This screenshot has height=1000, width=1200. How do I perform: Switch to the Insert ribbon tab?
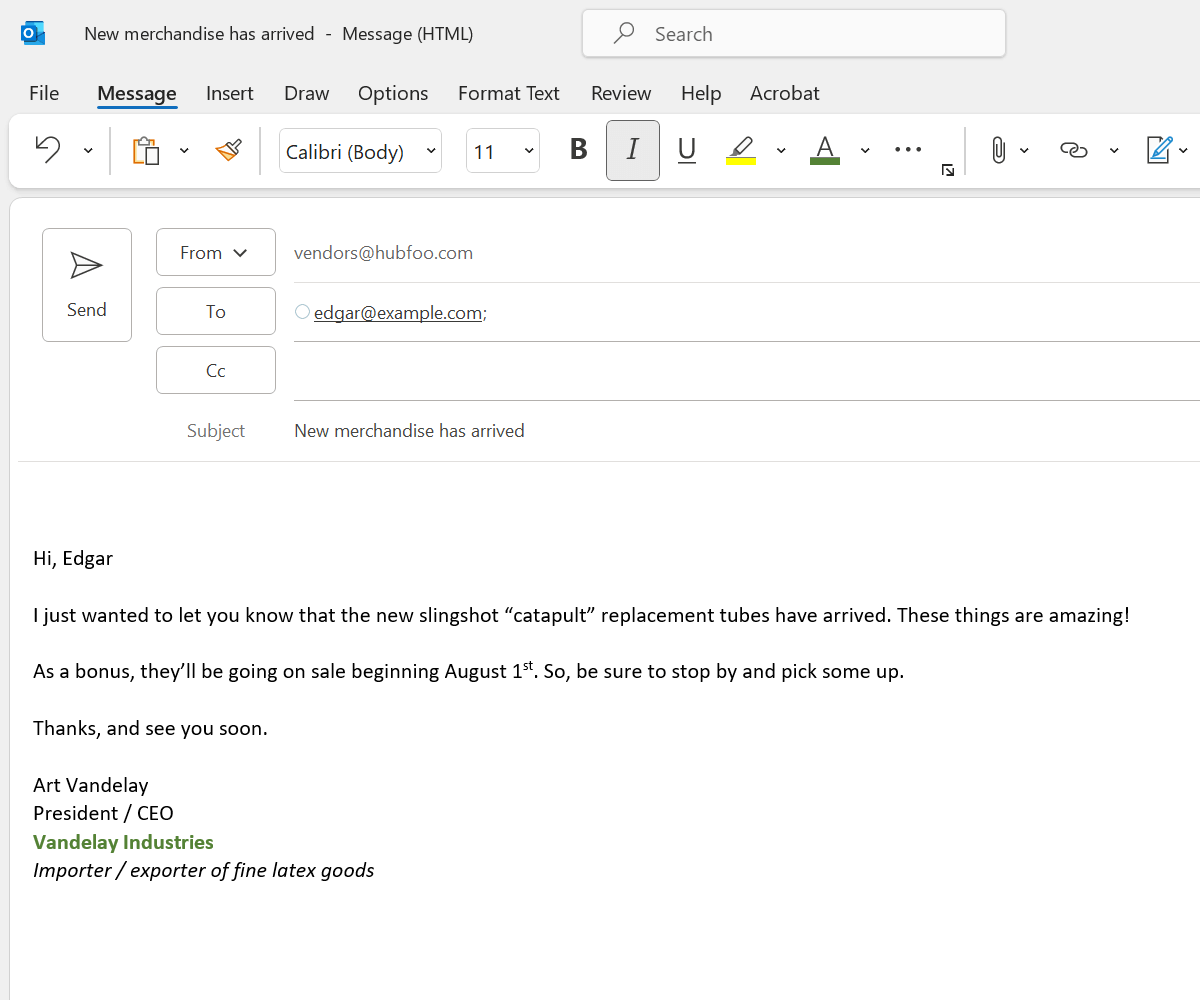[230, 93]
